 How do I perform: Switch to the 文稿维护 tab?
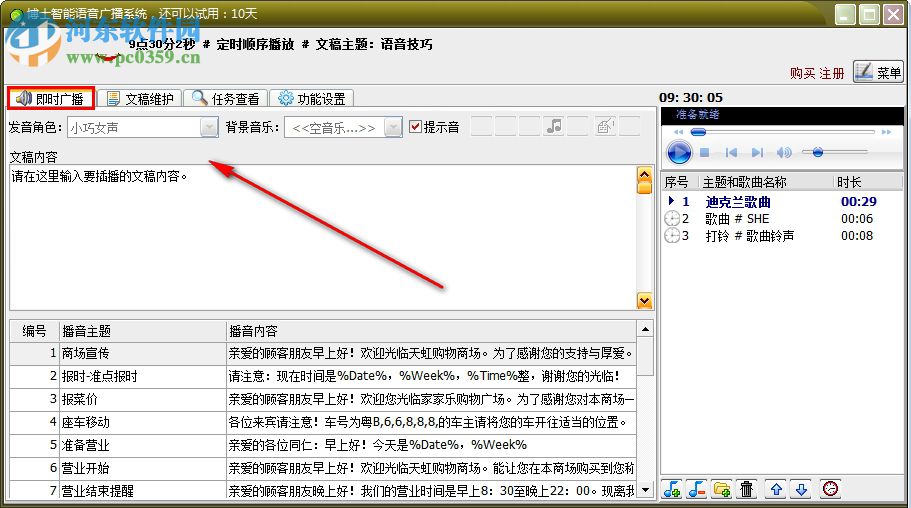(x=139, y=99)
